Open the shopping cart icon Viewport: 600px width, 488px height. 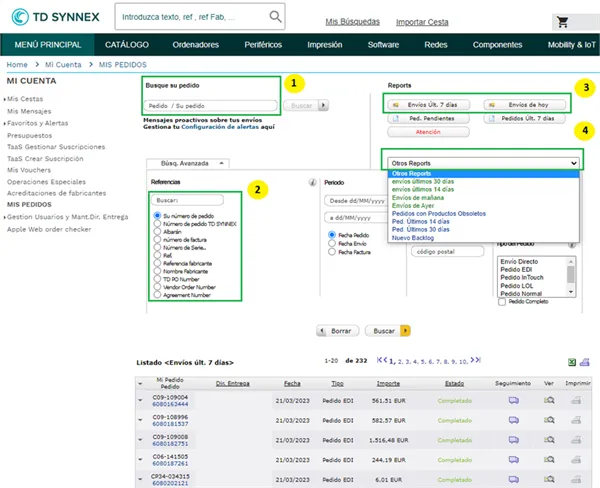(x=563, y=20)
